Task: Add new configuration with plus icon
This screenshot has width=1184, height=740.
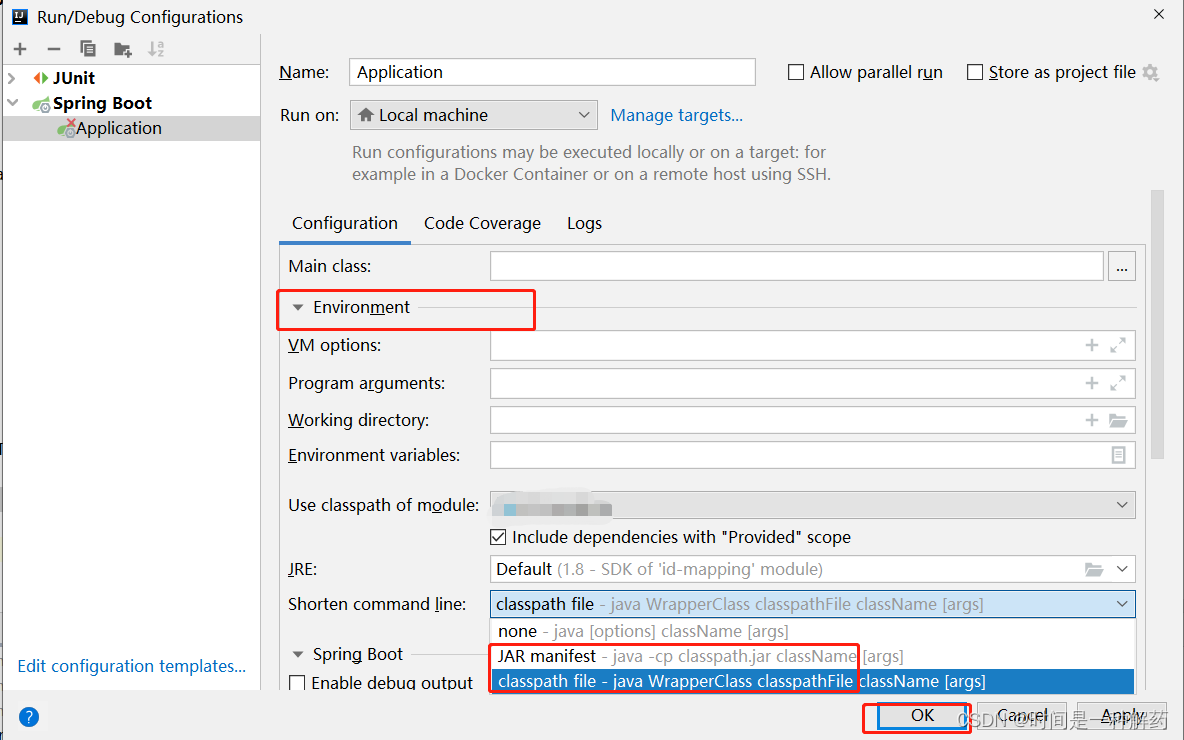Action: (x=20, y=49)
